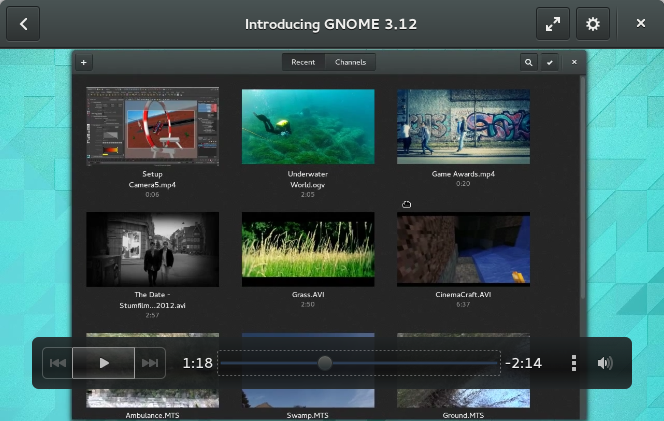Click the playback seek slider knob
The width and height of the screenshot is (664, 421).
pyautogui.click(x=325, y=363)
